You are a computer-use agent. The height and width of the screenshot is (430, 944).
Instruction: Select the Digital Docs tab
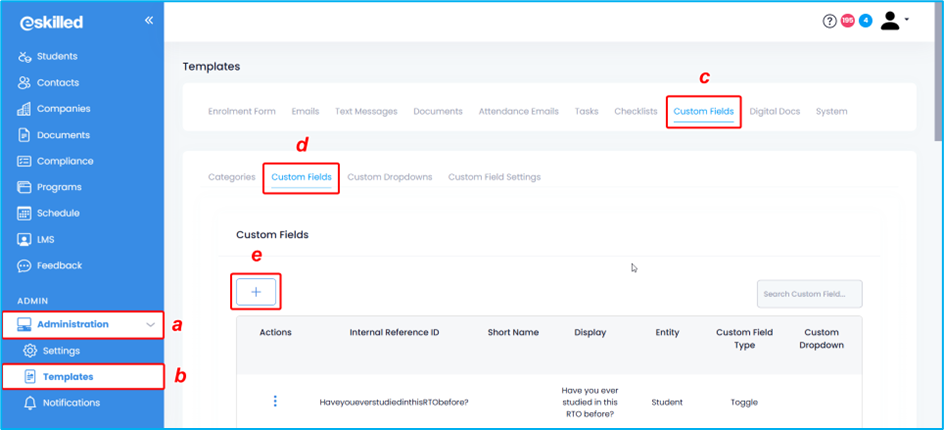pos(774,111)
